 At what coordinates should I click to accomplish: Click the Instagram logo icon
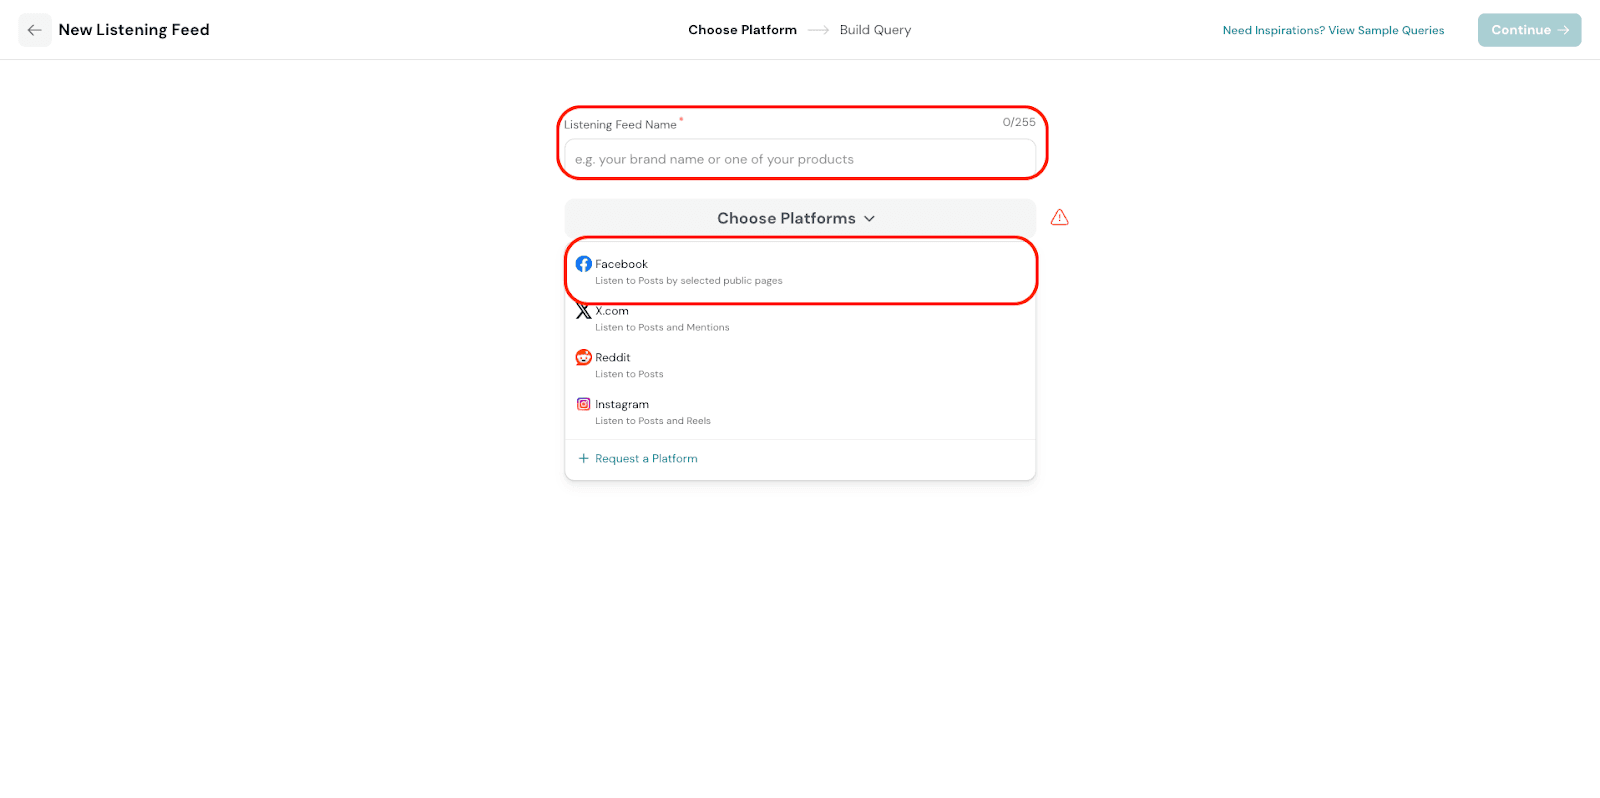pyautogui.click(x=584, y=404)
